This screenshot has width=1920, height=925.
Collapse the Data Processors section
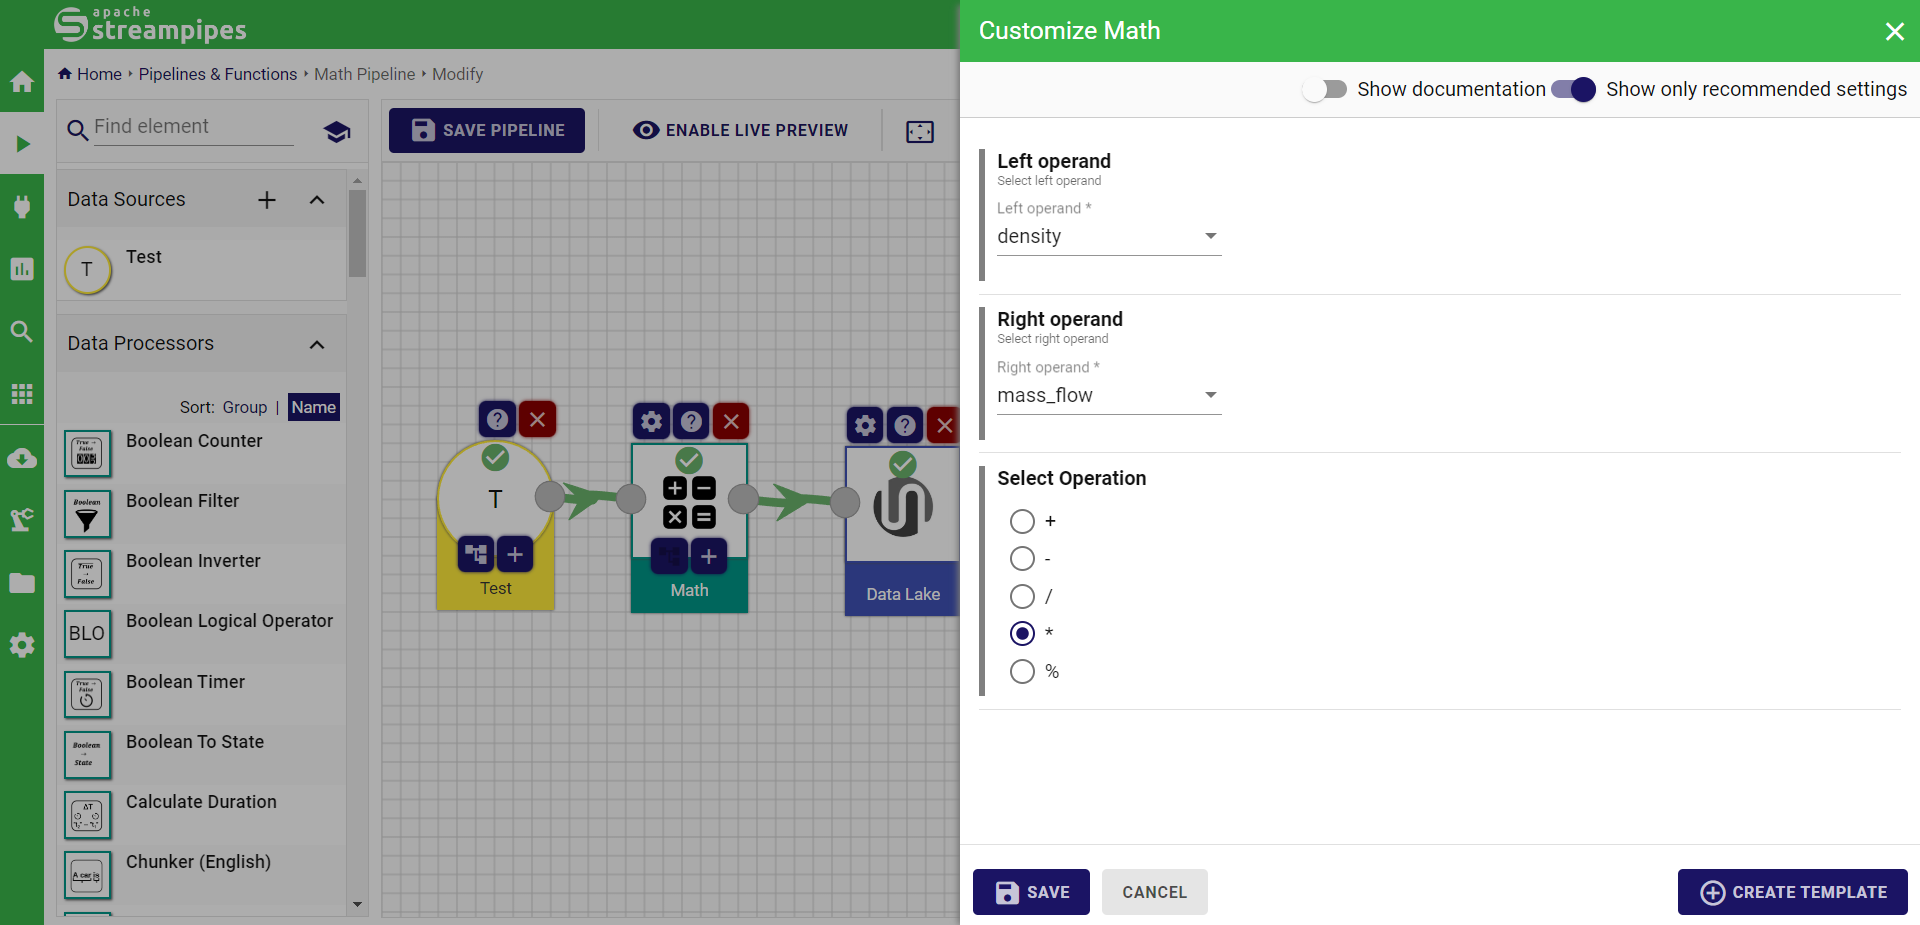coord(317,344)
